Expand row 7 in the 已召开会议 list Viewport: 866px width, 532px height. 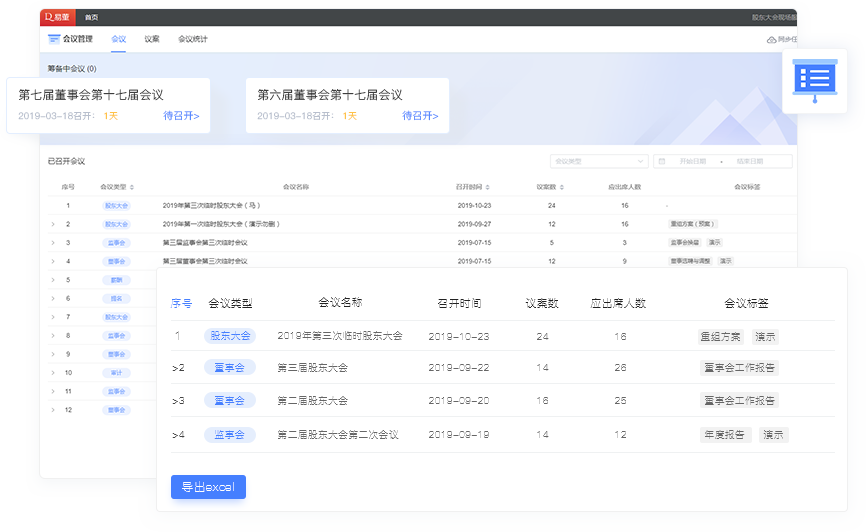[53, 317]
